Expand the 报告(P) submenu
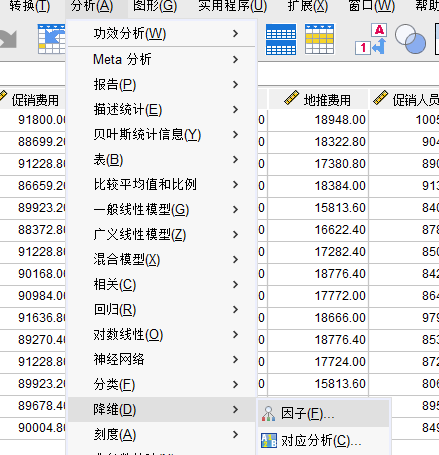Image resolution: width=439 pixels, height=455 pixels. click(x=162, y=85)
